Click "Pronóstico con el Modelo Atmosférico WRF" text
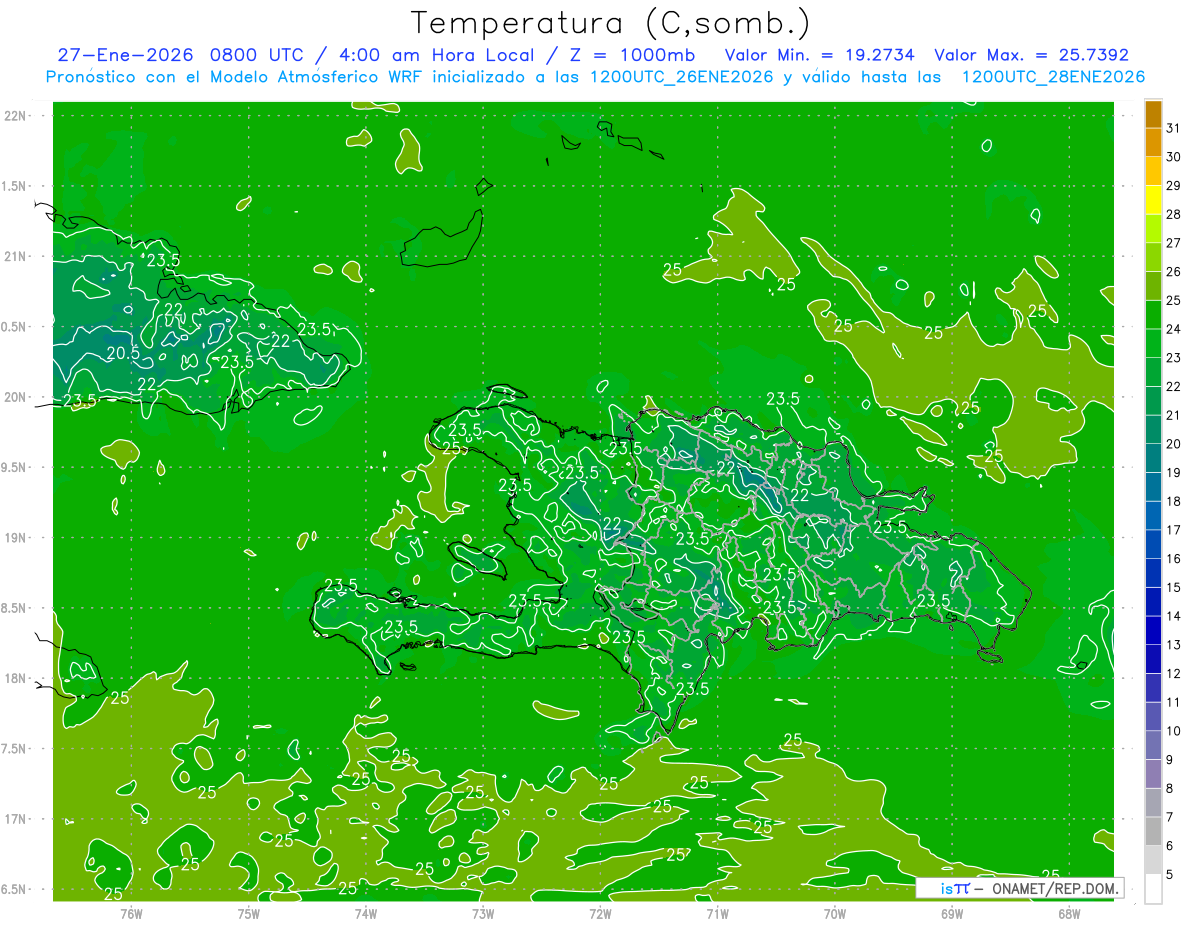 click(x=236, y=77)
